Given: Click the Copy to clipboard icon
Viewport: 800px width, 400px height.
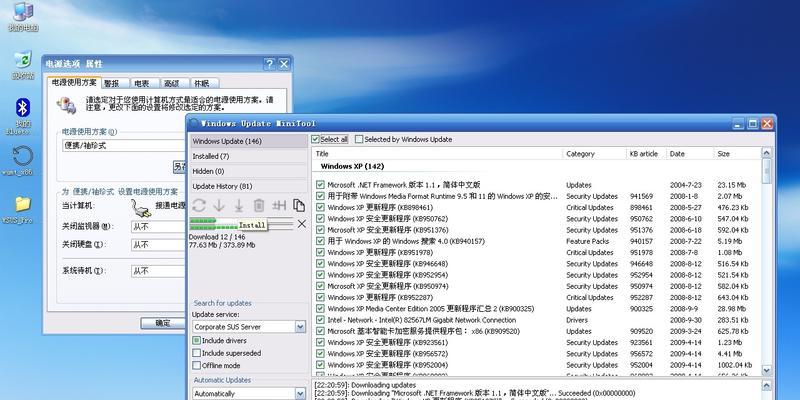Looking at the screenshot, I should coord(299,206).
